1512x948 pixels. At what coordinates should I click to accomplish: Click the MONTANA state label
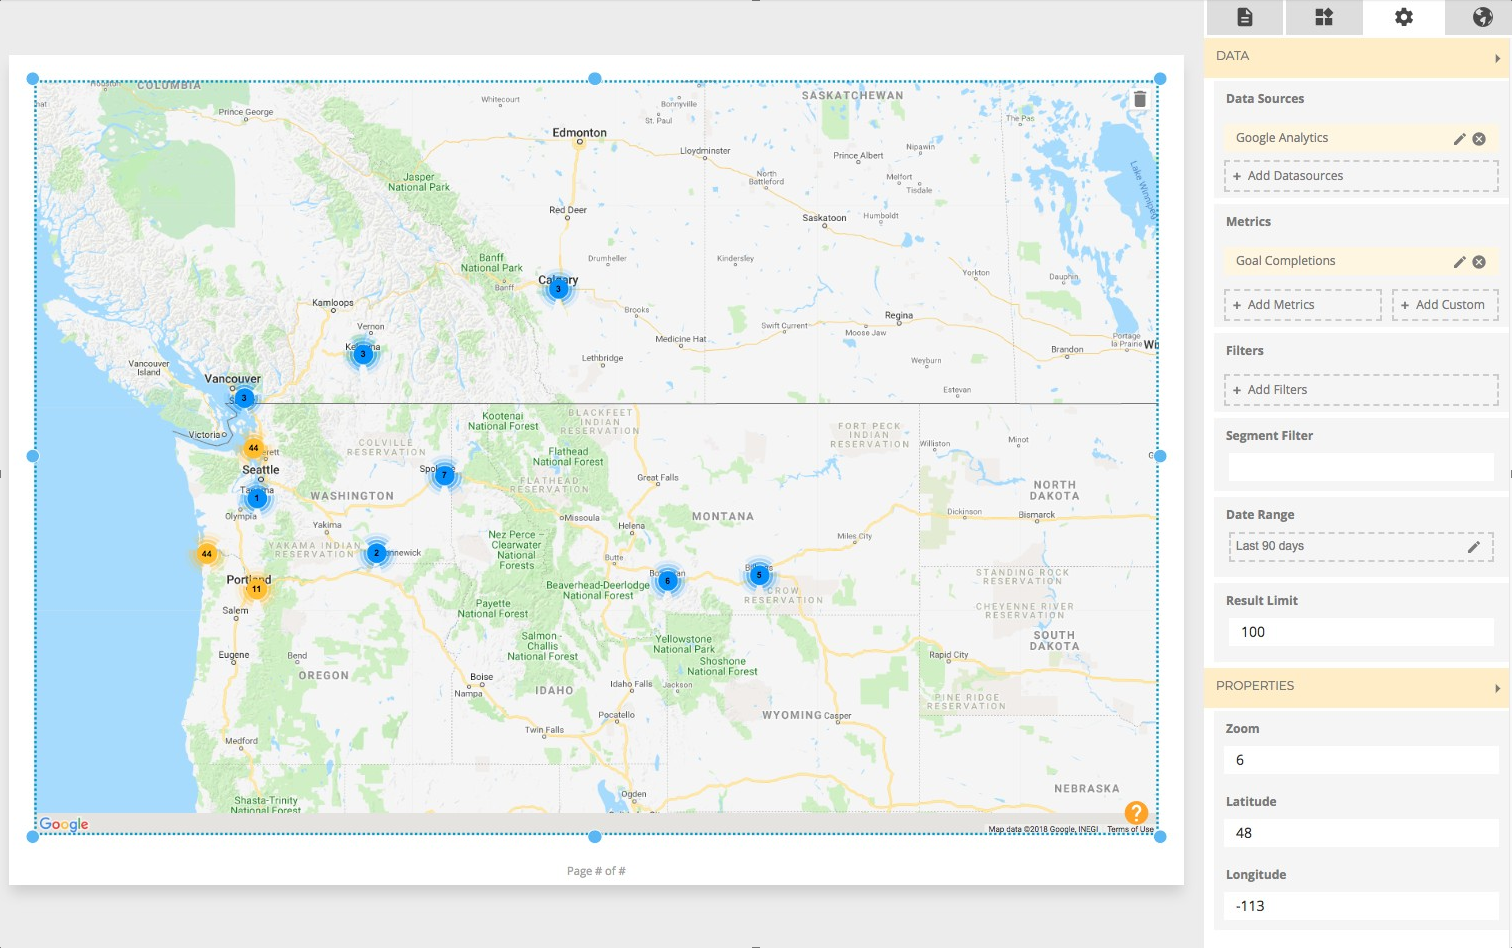tap(723, 517)
